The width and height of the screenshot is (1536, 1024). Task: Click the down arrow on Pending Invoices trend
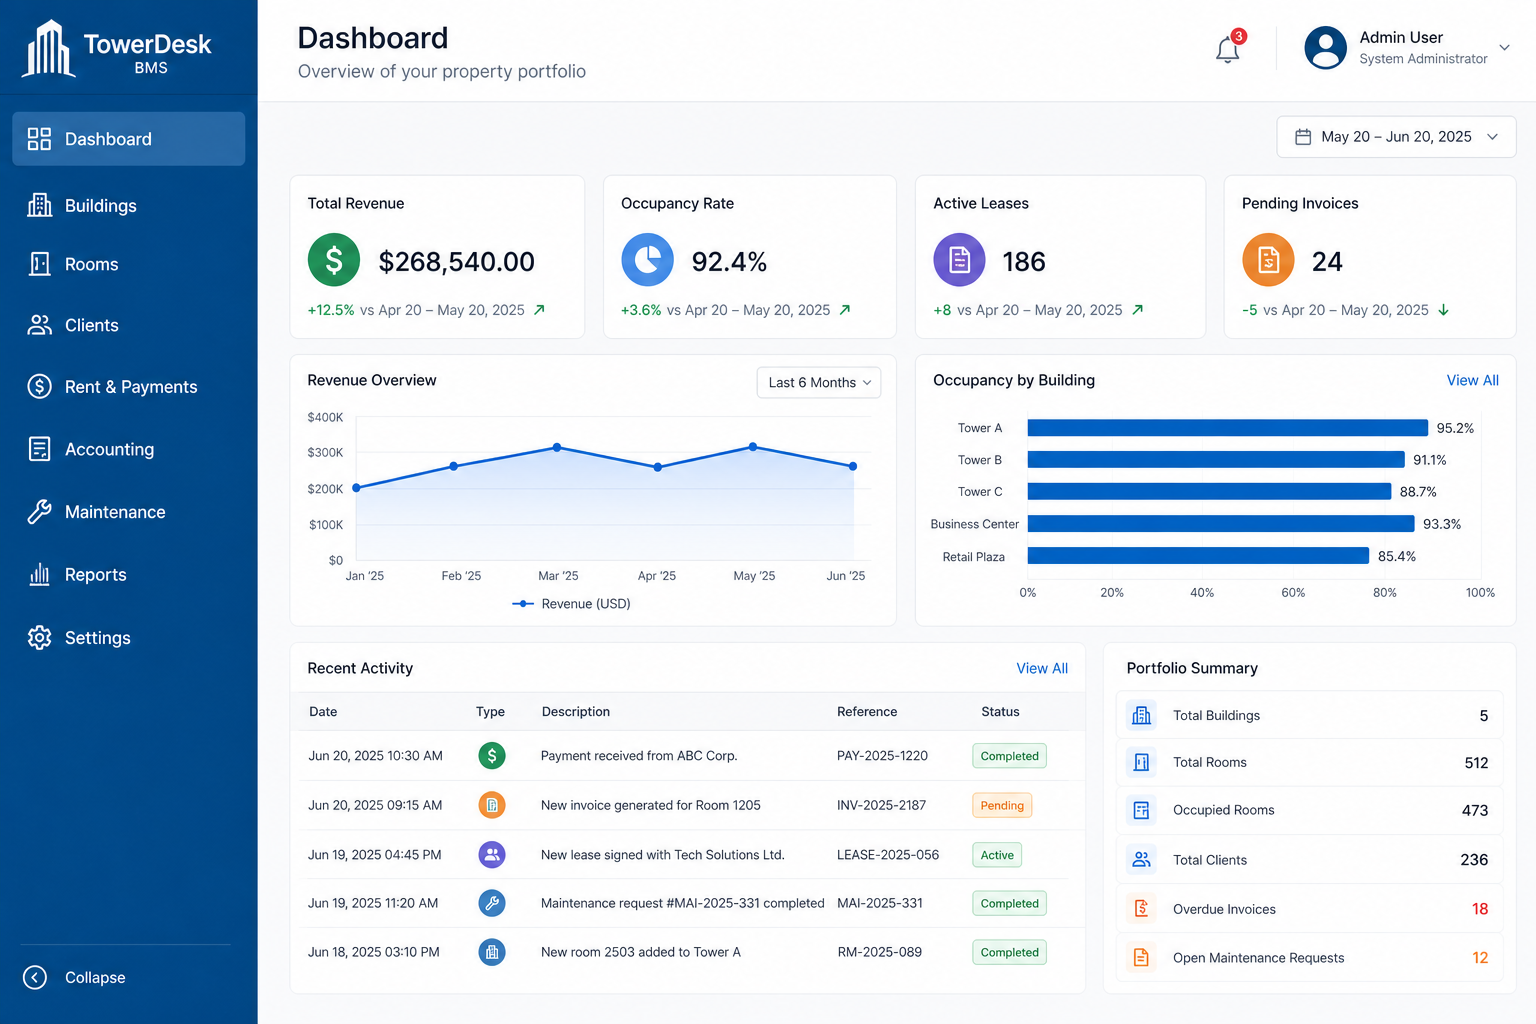[1443, 310]
